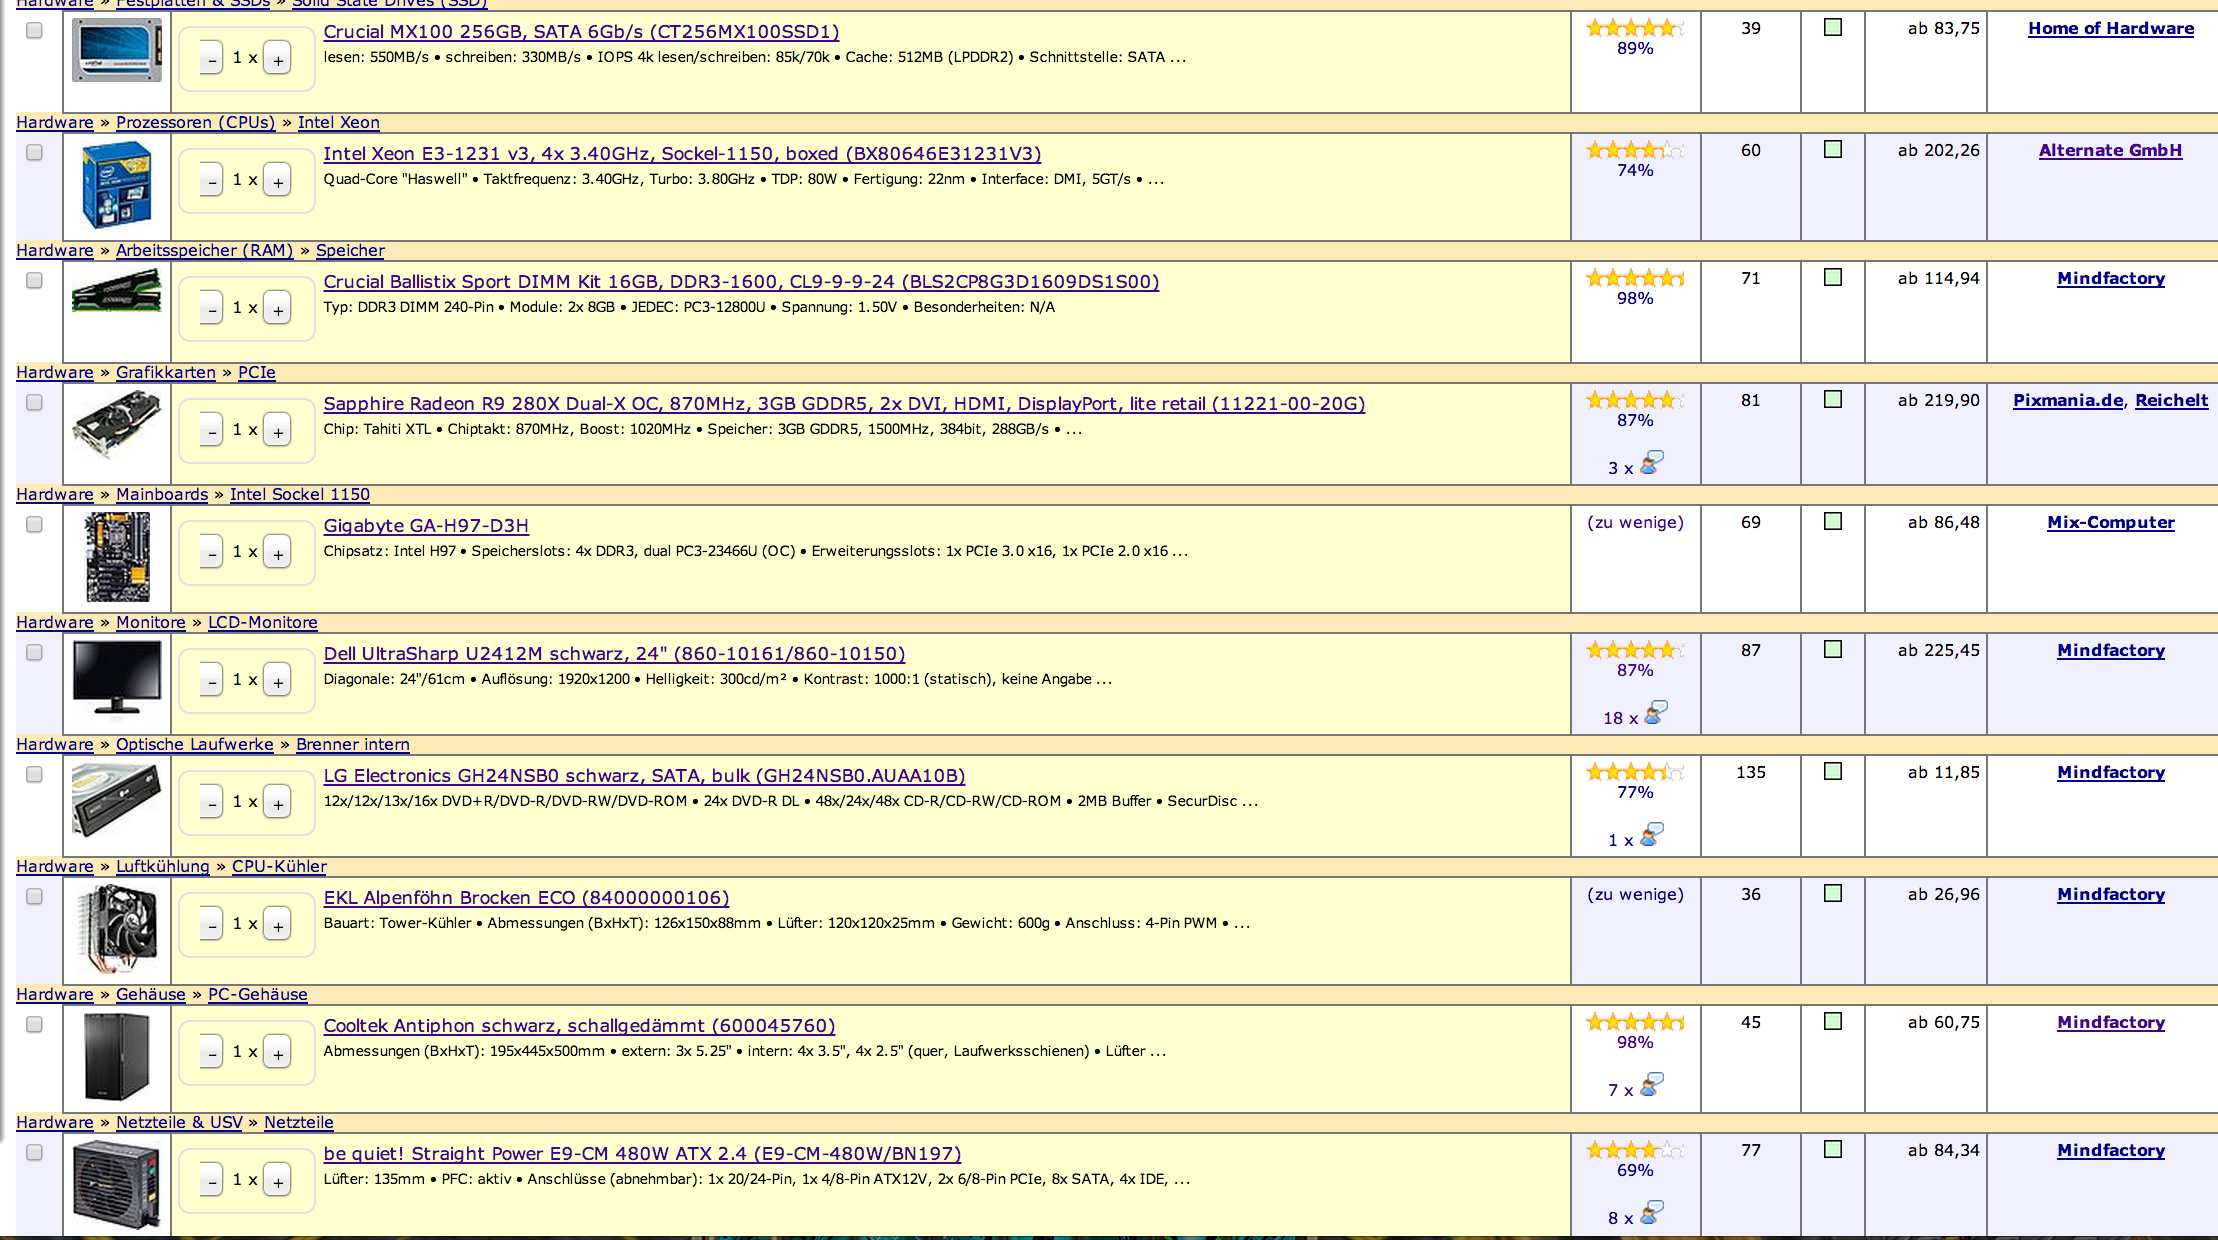Image resolution: width=2218 pixels, height=1240 pixels.
Task: Click star rating of Crucial MX100 SSD
Action: 1634,28
